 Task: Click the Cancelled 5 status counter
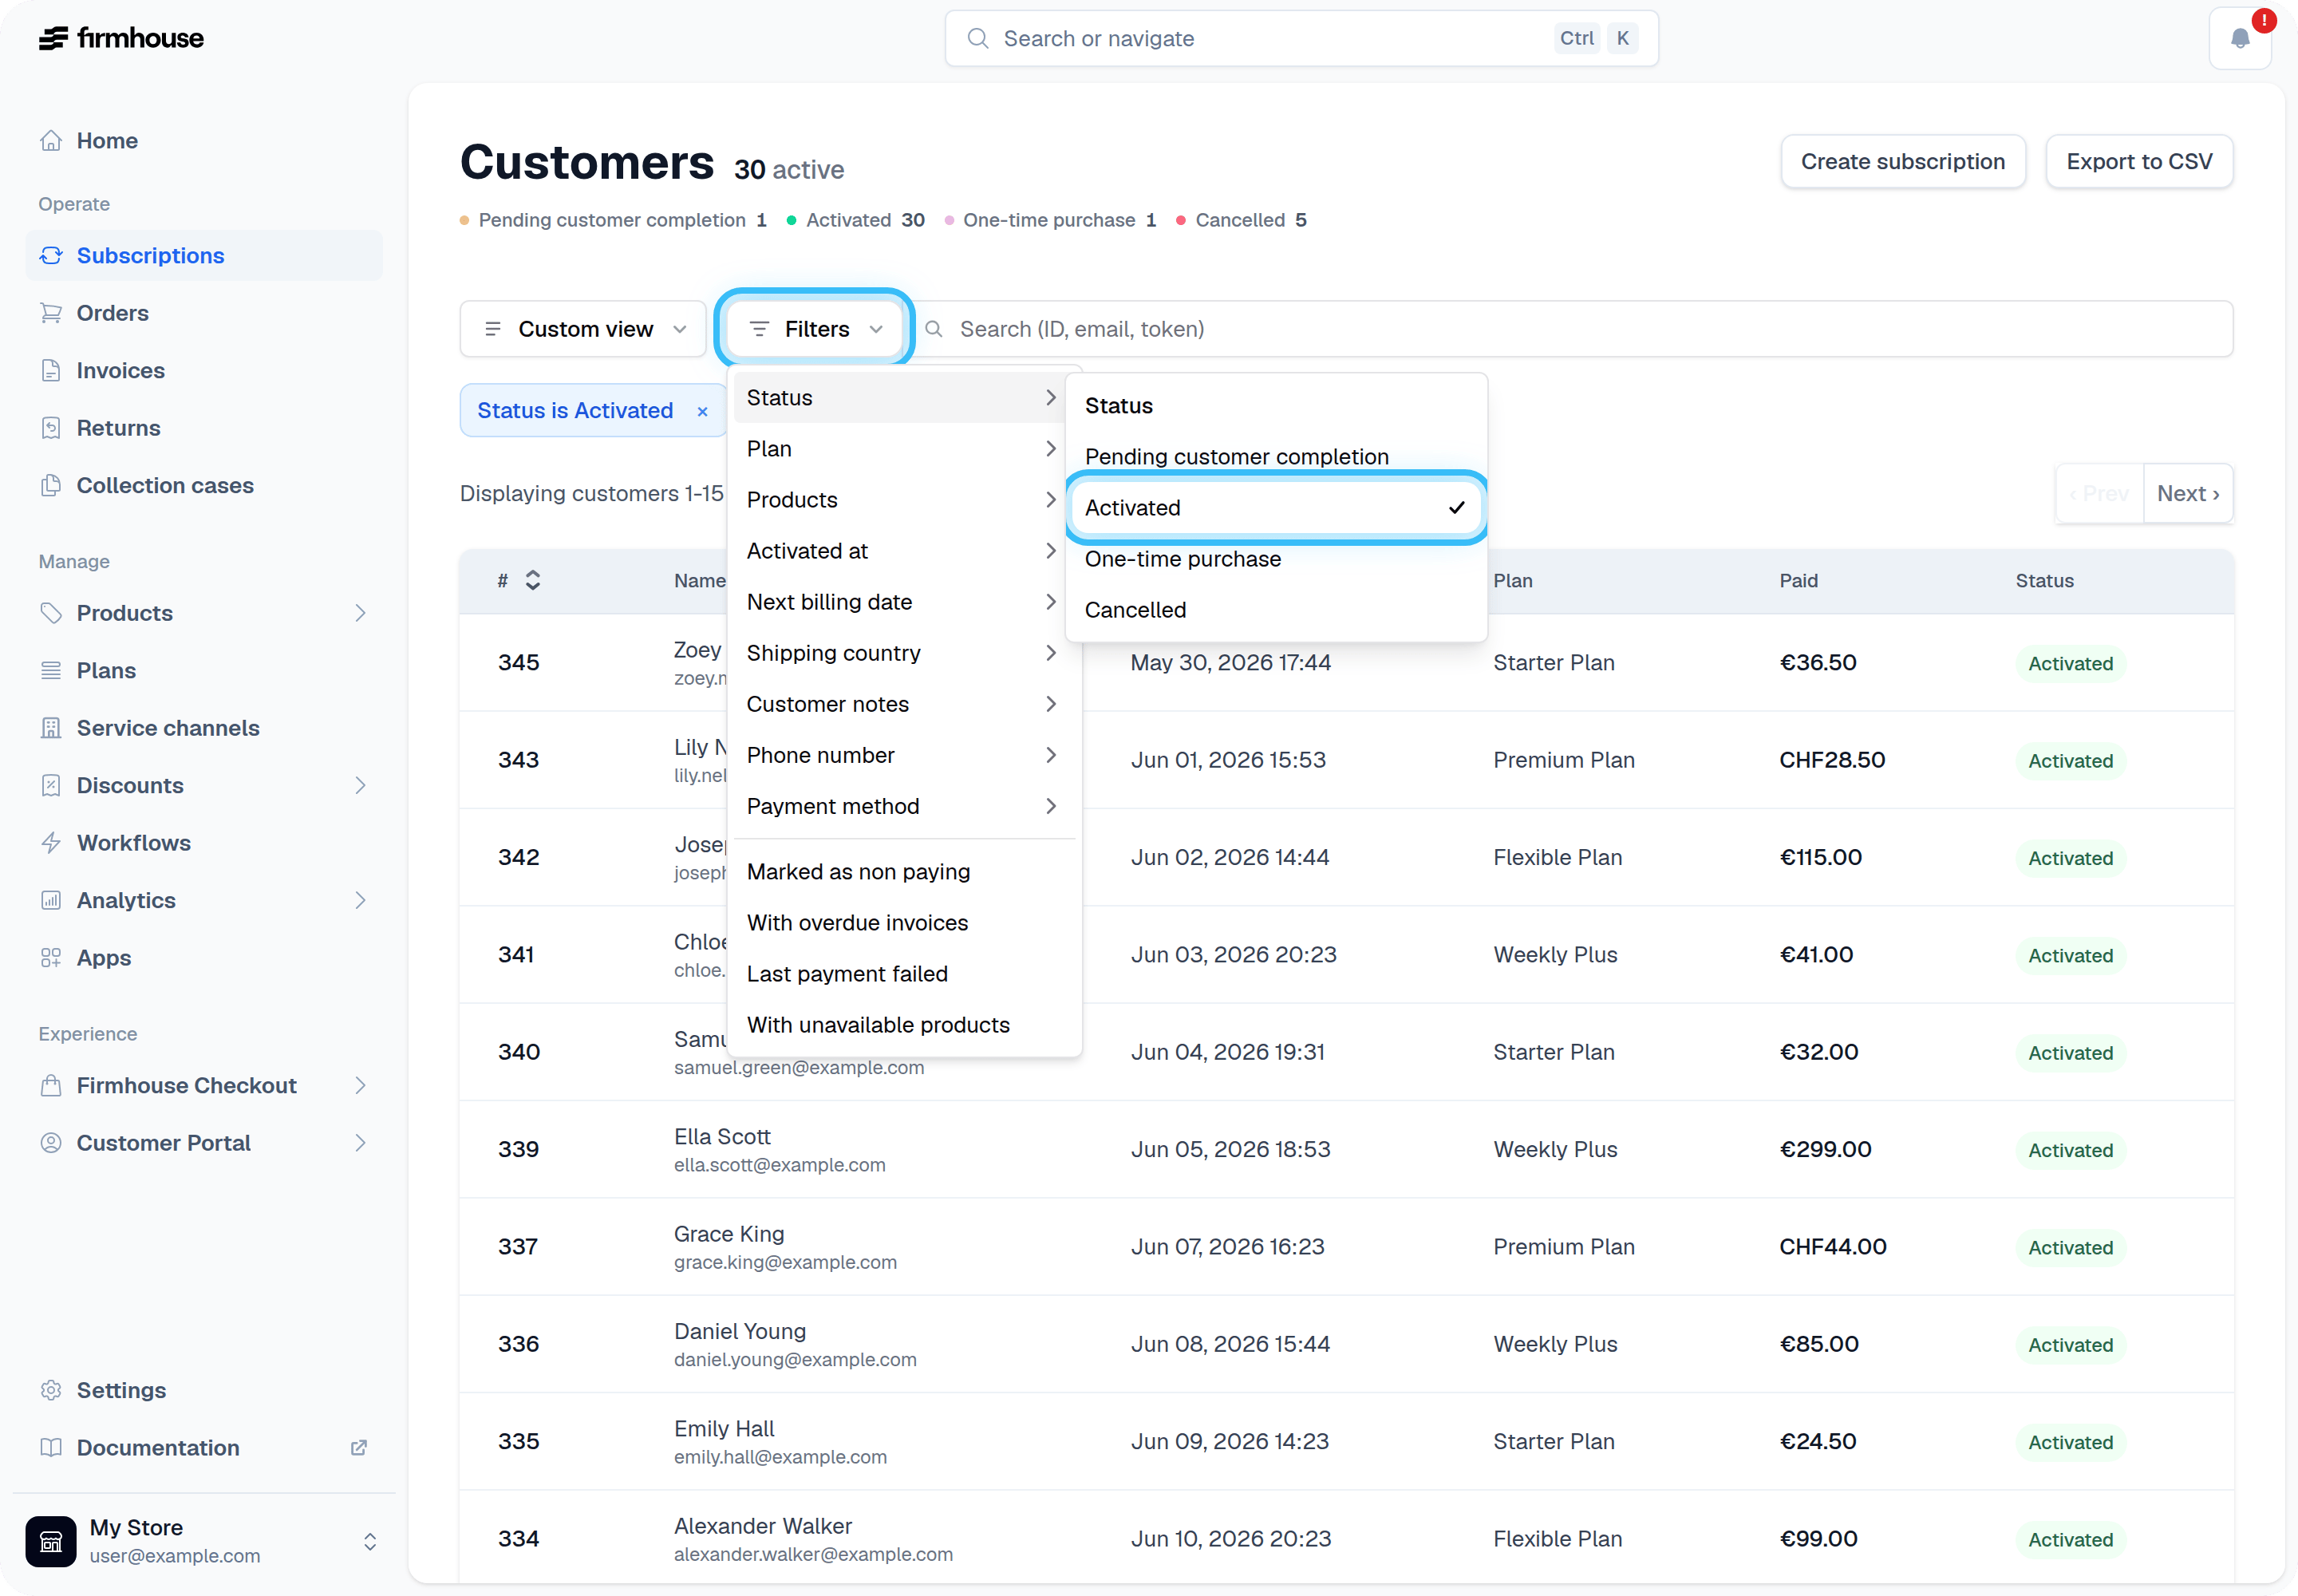pos(1241,220)
